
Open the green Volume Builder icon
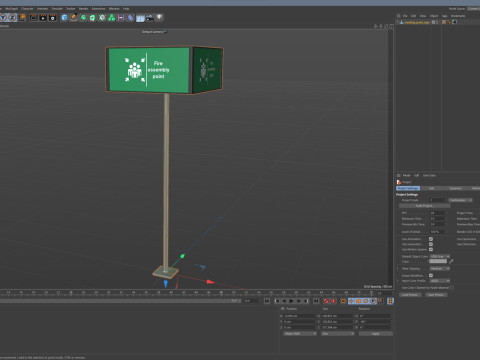click(x=112, y=18)
